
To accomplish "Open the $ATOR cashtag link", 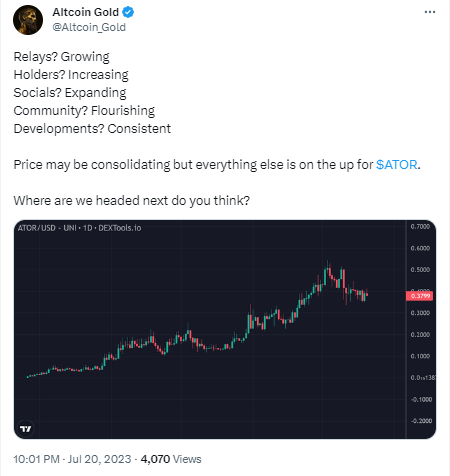I will (396, 165).
